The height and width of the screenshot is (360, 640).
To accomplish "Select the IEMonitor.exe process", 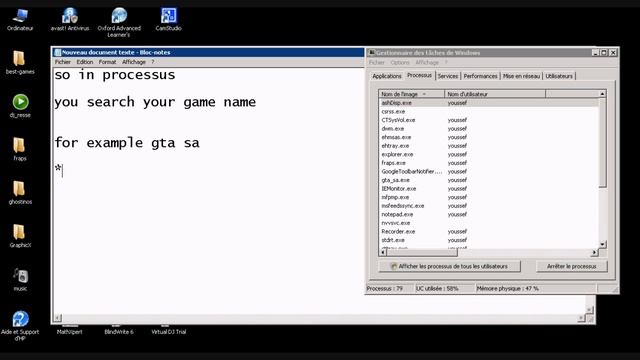I will click(489, 189).
